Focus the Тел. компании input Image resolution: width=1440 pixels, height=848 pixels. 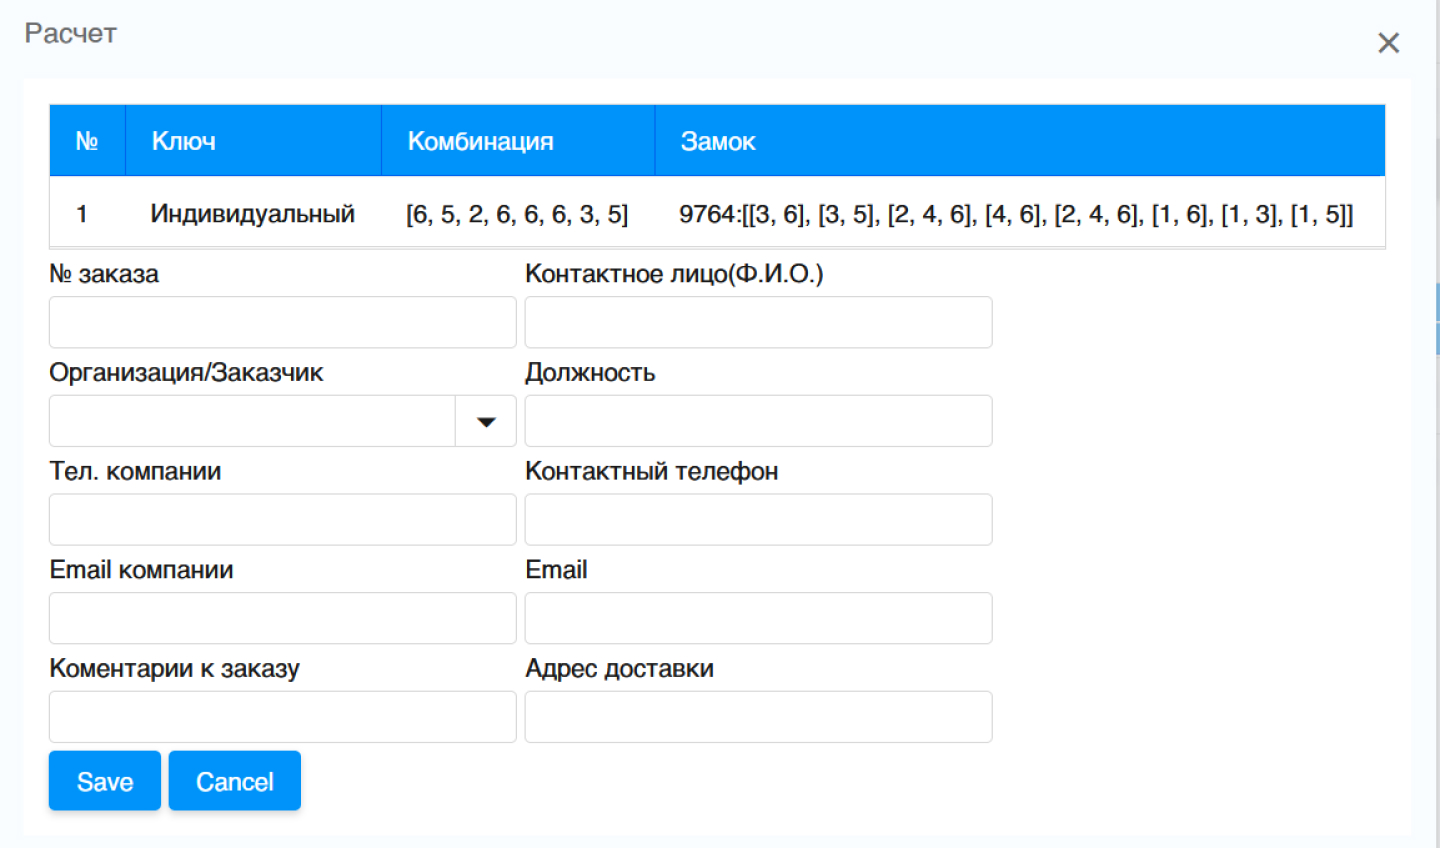(282, 520)
